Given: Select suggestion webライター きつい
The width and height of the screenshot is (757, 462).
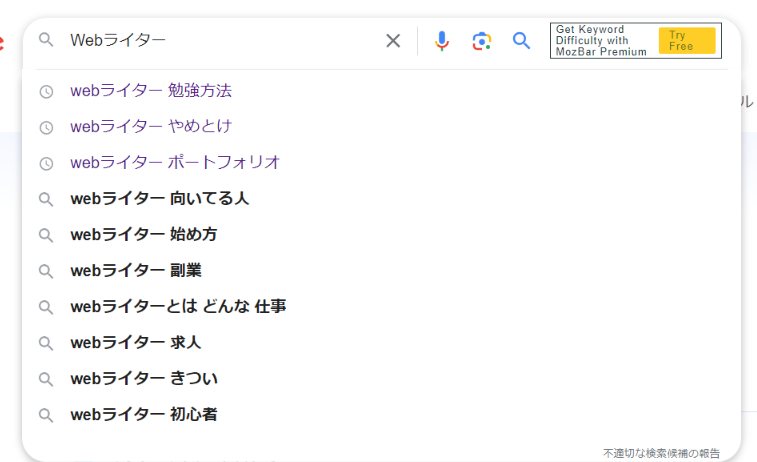Looking at the screenshot, I should click(x=144, y=379).
